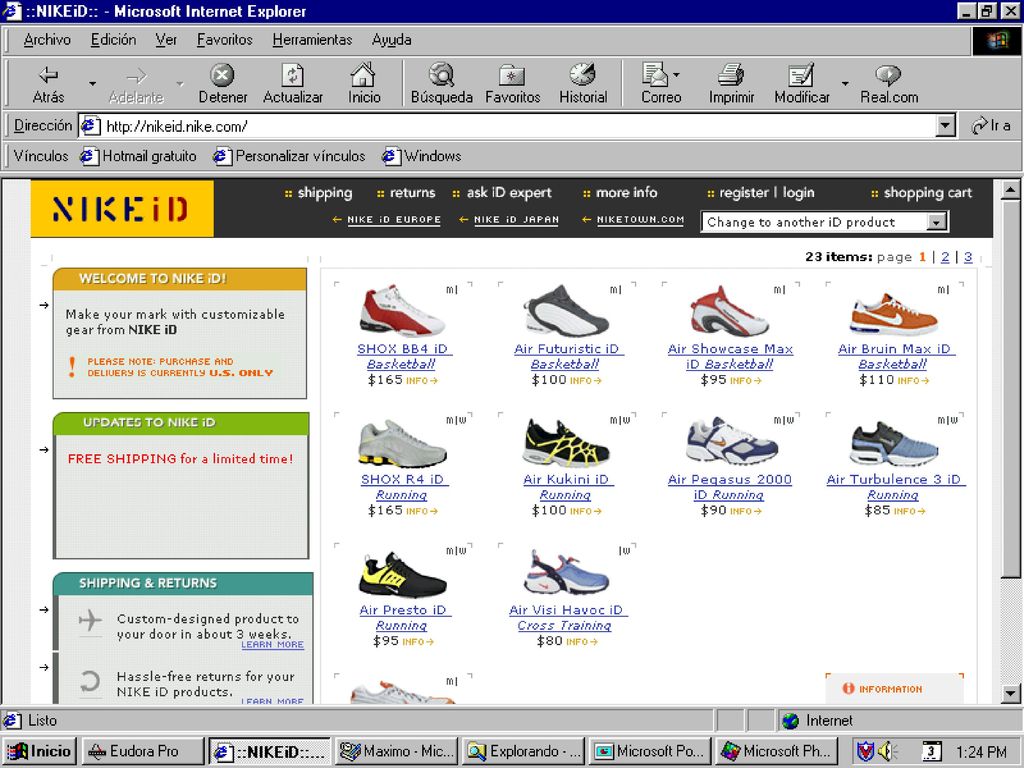Open the Ver menu
The height and width of the screenshot is (768, 1024).
[166, 40]
